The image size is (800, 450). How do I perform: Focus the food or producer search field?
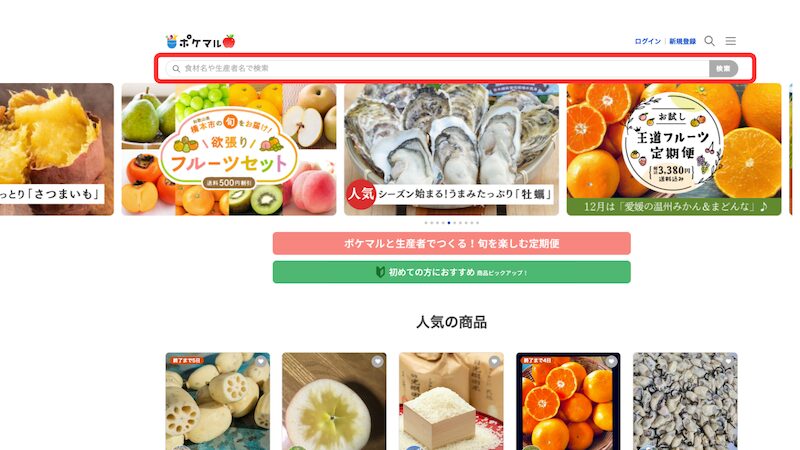[x=437, y=68]
